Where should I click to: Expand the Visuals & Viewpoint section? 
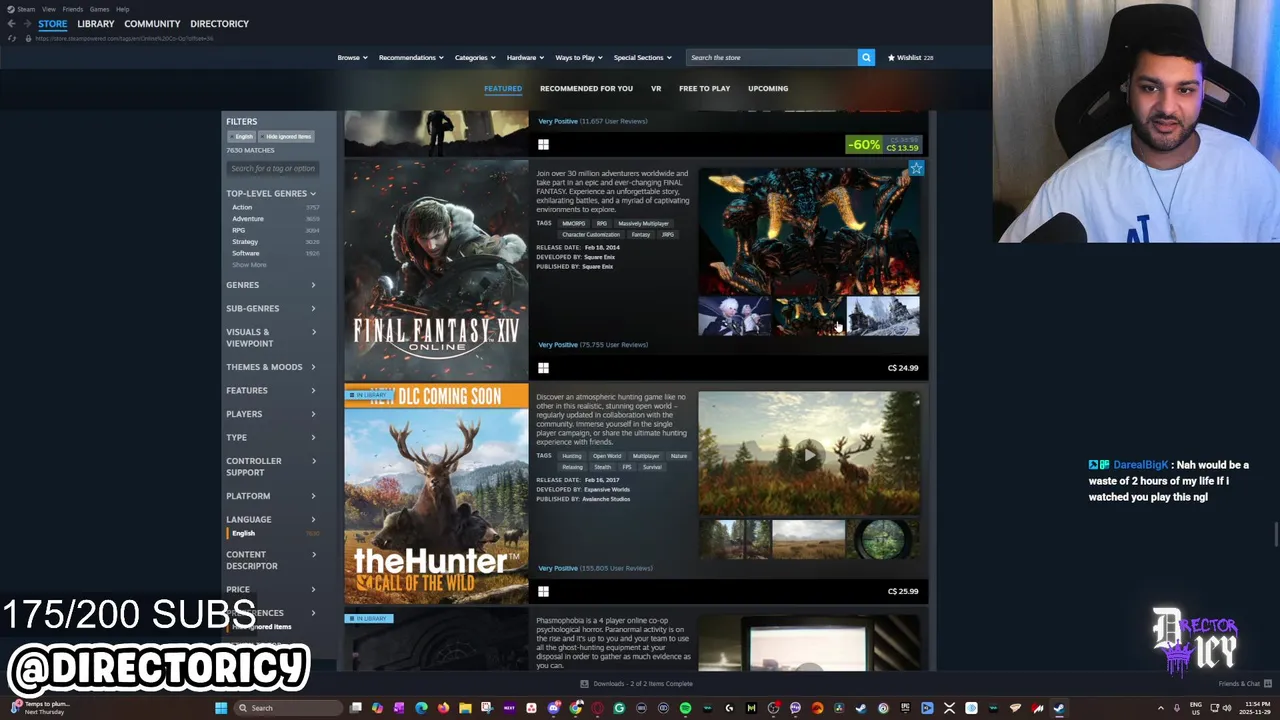point(271,338)
